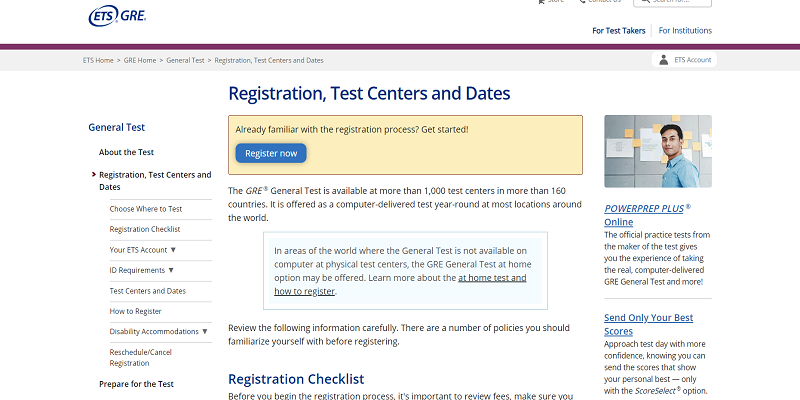Screen dimensions: 800x400
Task: Expand the ID Requirements submenu arrow
Action: [x=171, y=270]
